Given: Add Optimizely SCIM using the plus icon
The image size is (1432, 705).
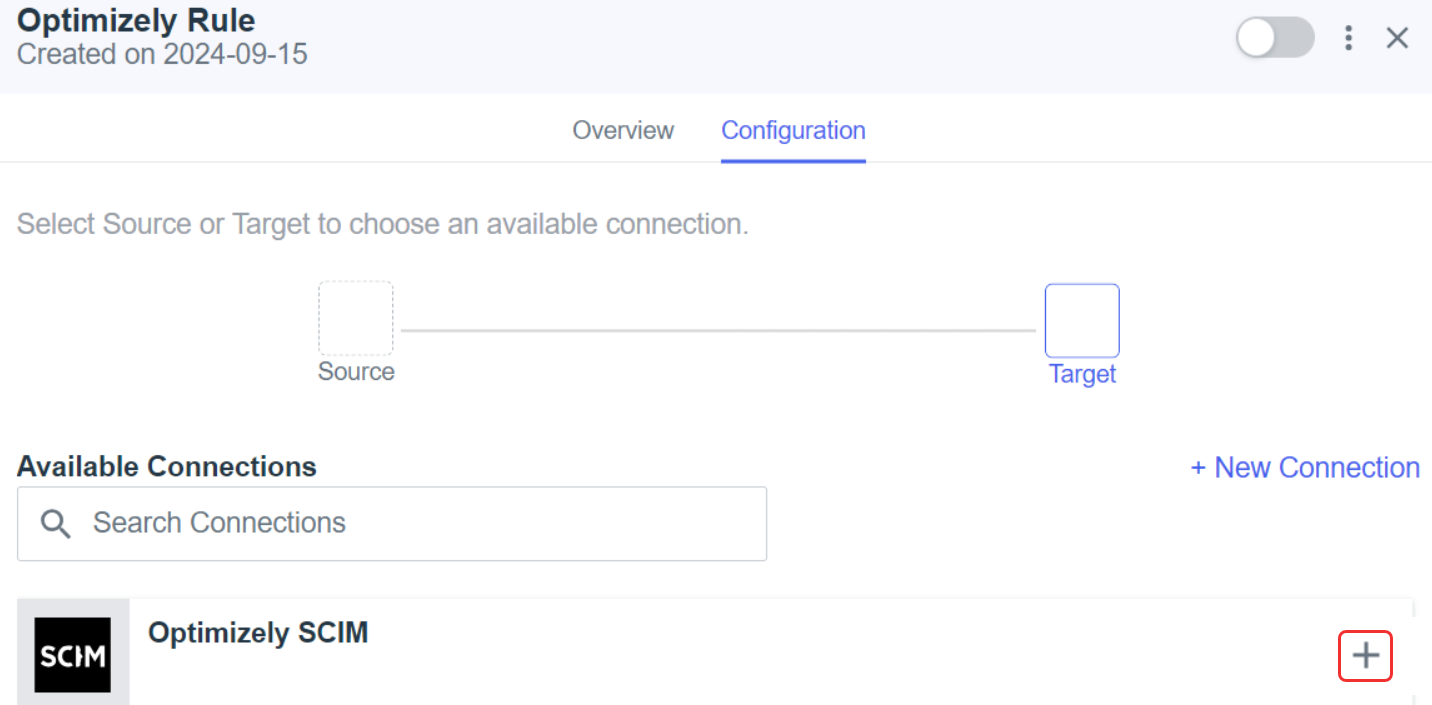Looking at the screenshot, I should [1366, 656].
